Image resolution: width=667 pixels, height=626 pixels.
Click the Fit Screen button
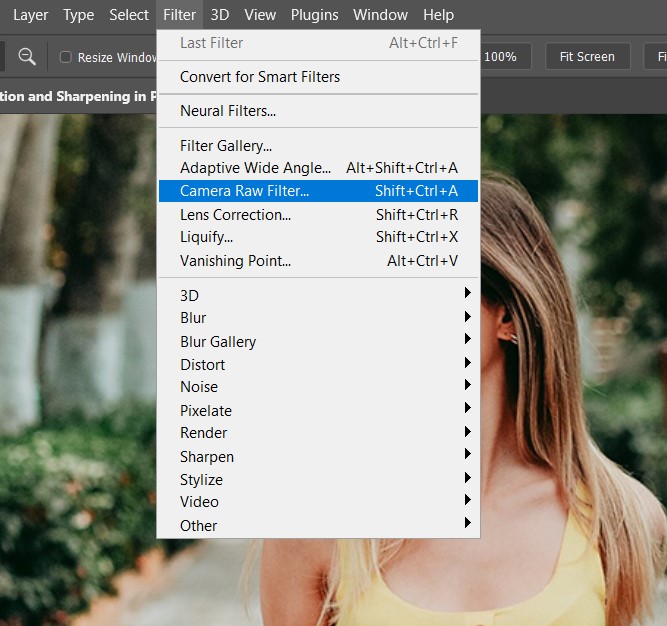587,57
